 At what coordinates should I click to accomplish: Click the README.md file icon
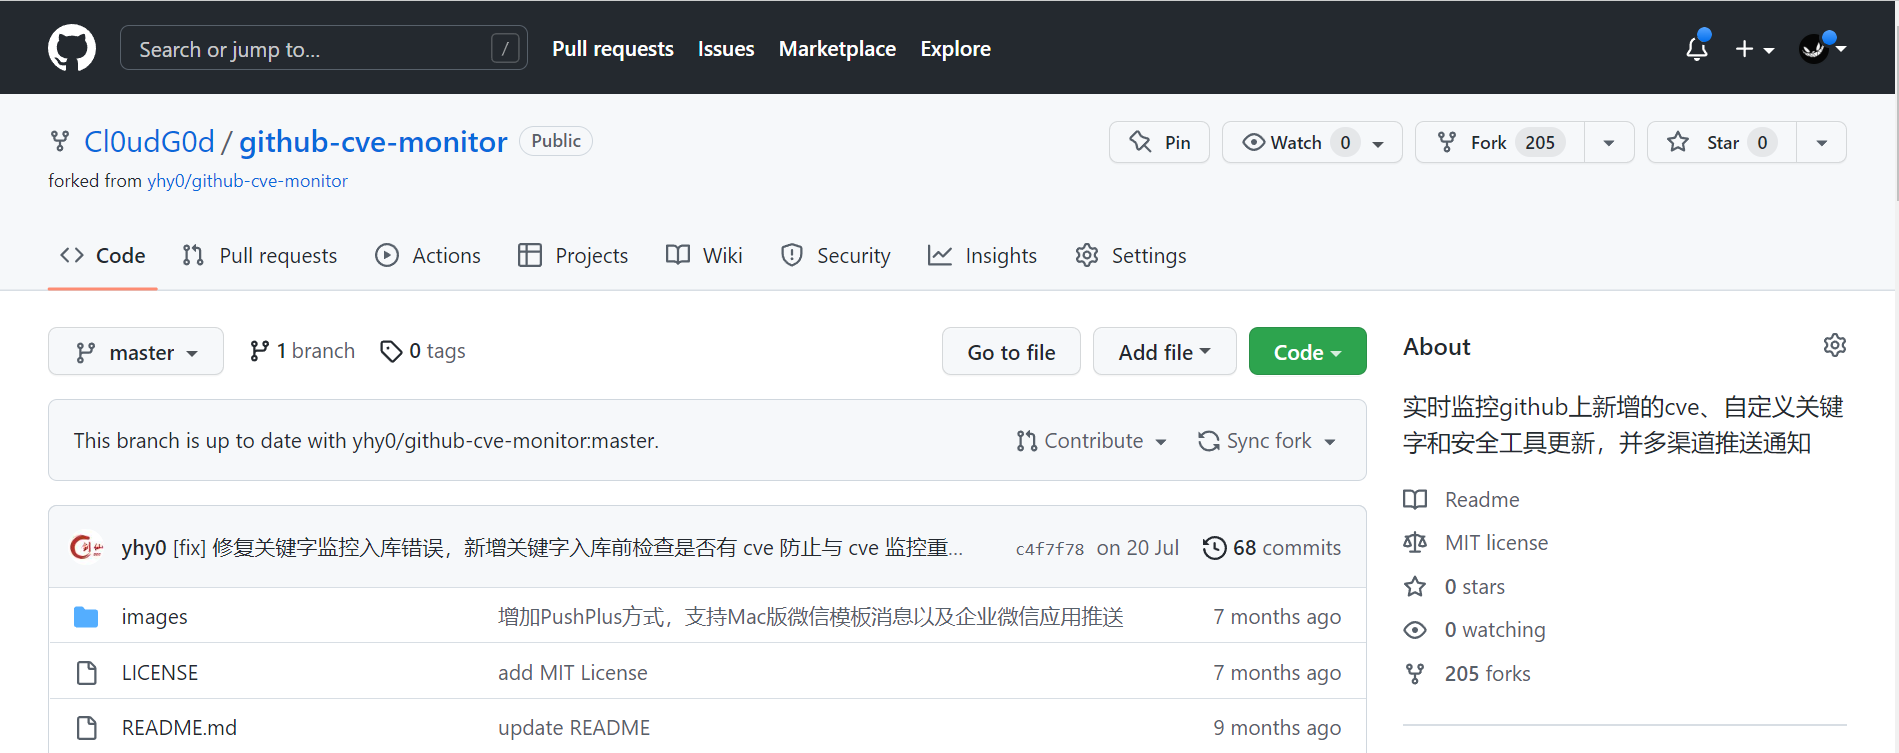click(87, 728)
